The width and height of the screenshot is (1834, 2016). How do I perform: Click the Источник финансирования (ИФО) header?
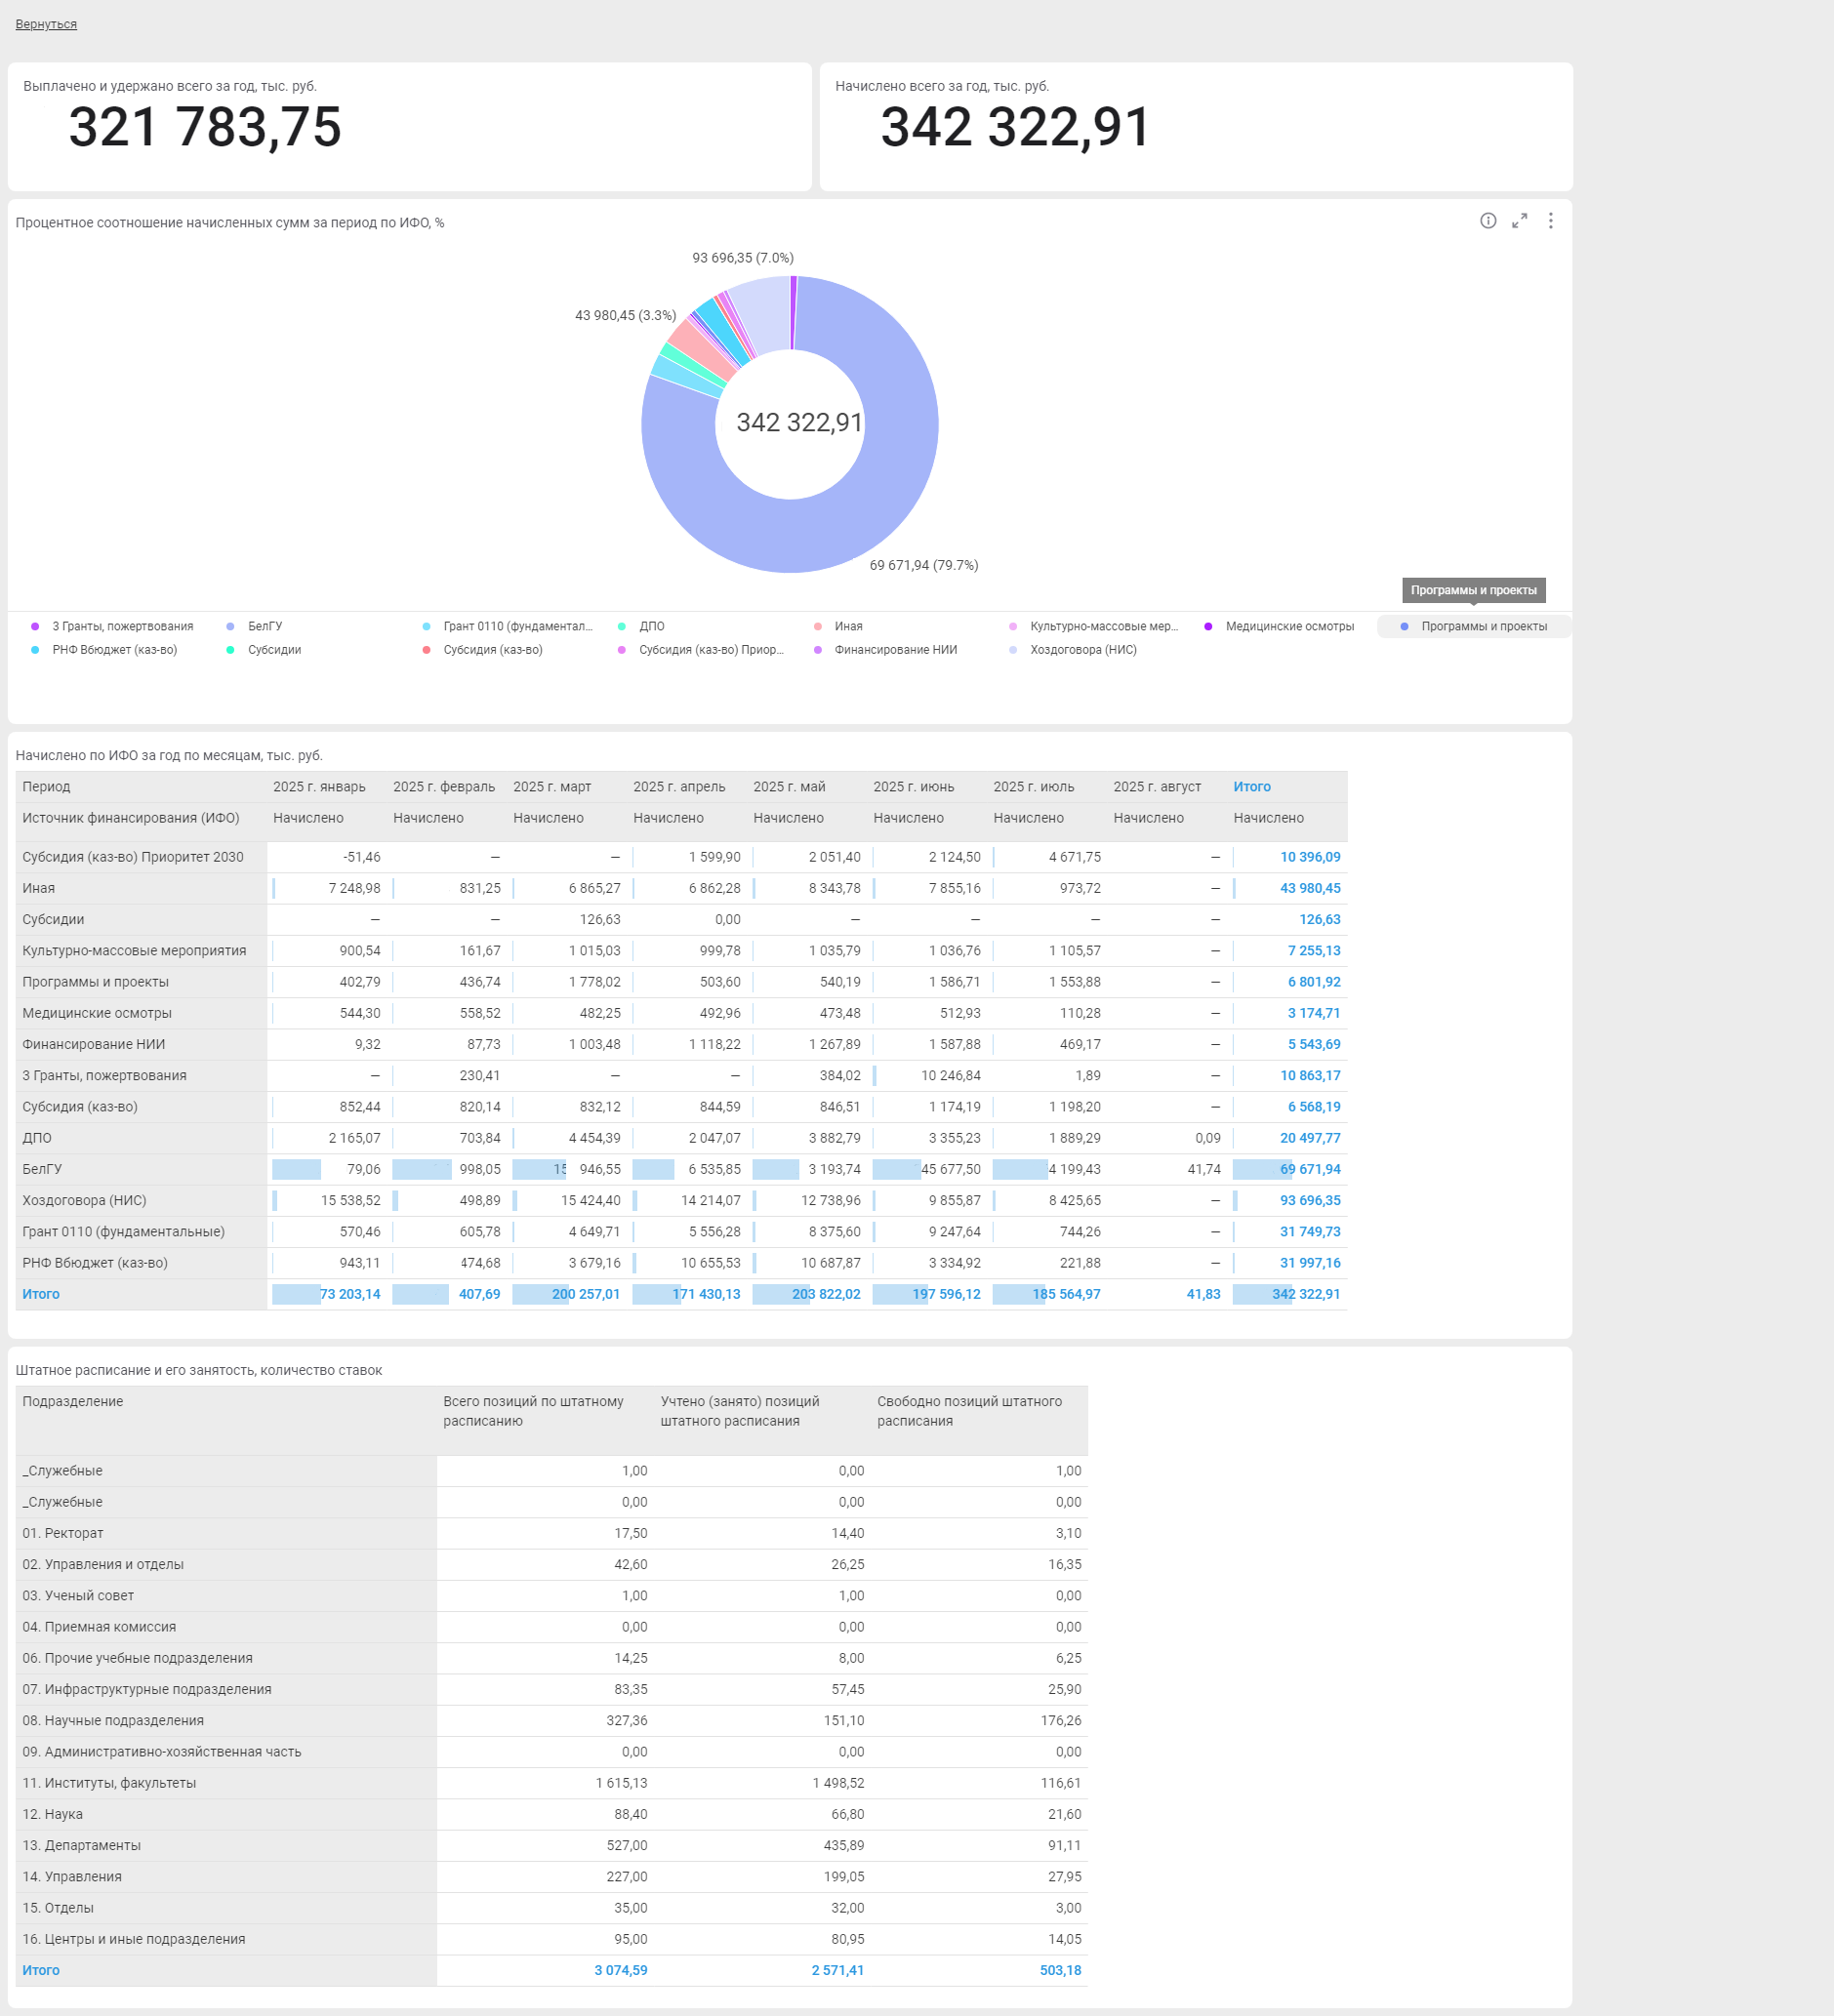tap(131, 818)
